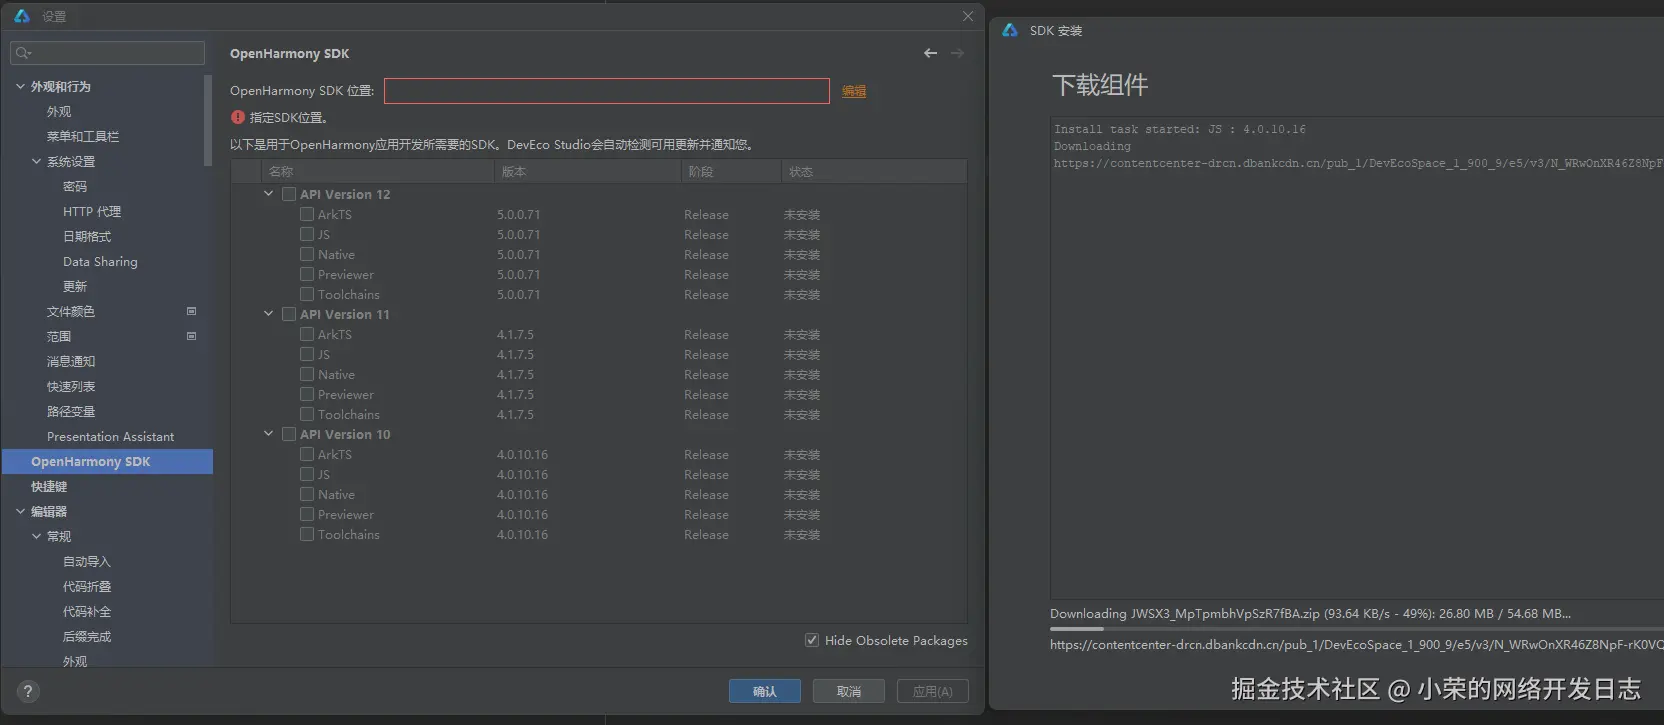
Task: Open 代码折叠 settings
Action: 87,586
